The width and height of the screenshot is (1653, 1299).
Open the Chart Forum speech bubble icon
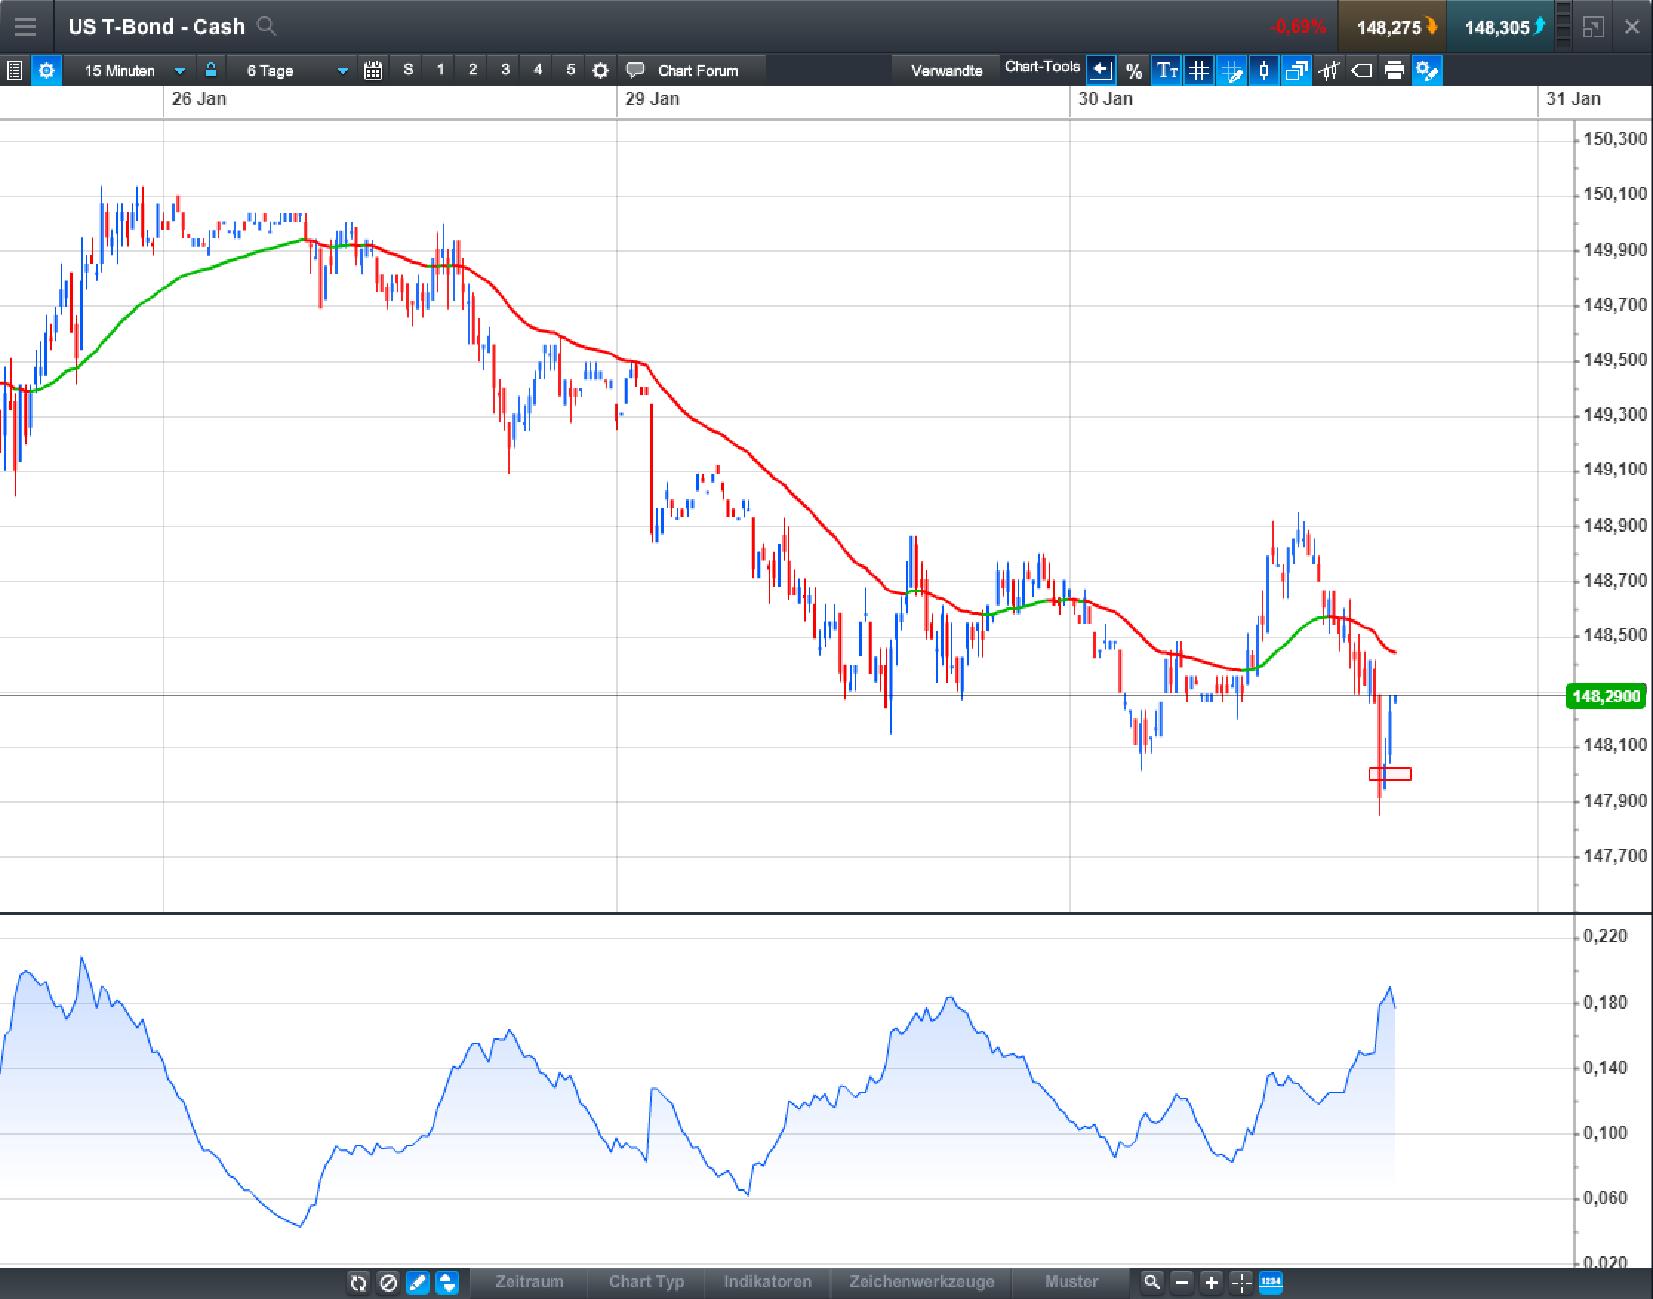click(x=635, y=70)
